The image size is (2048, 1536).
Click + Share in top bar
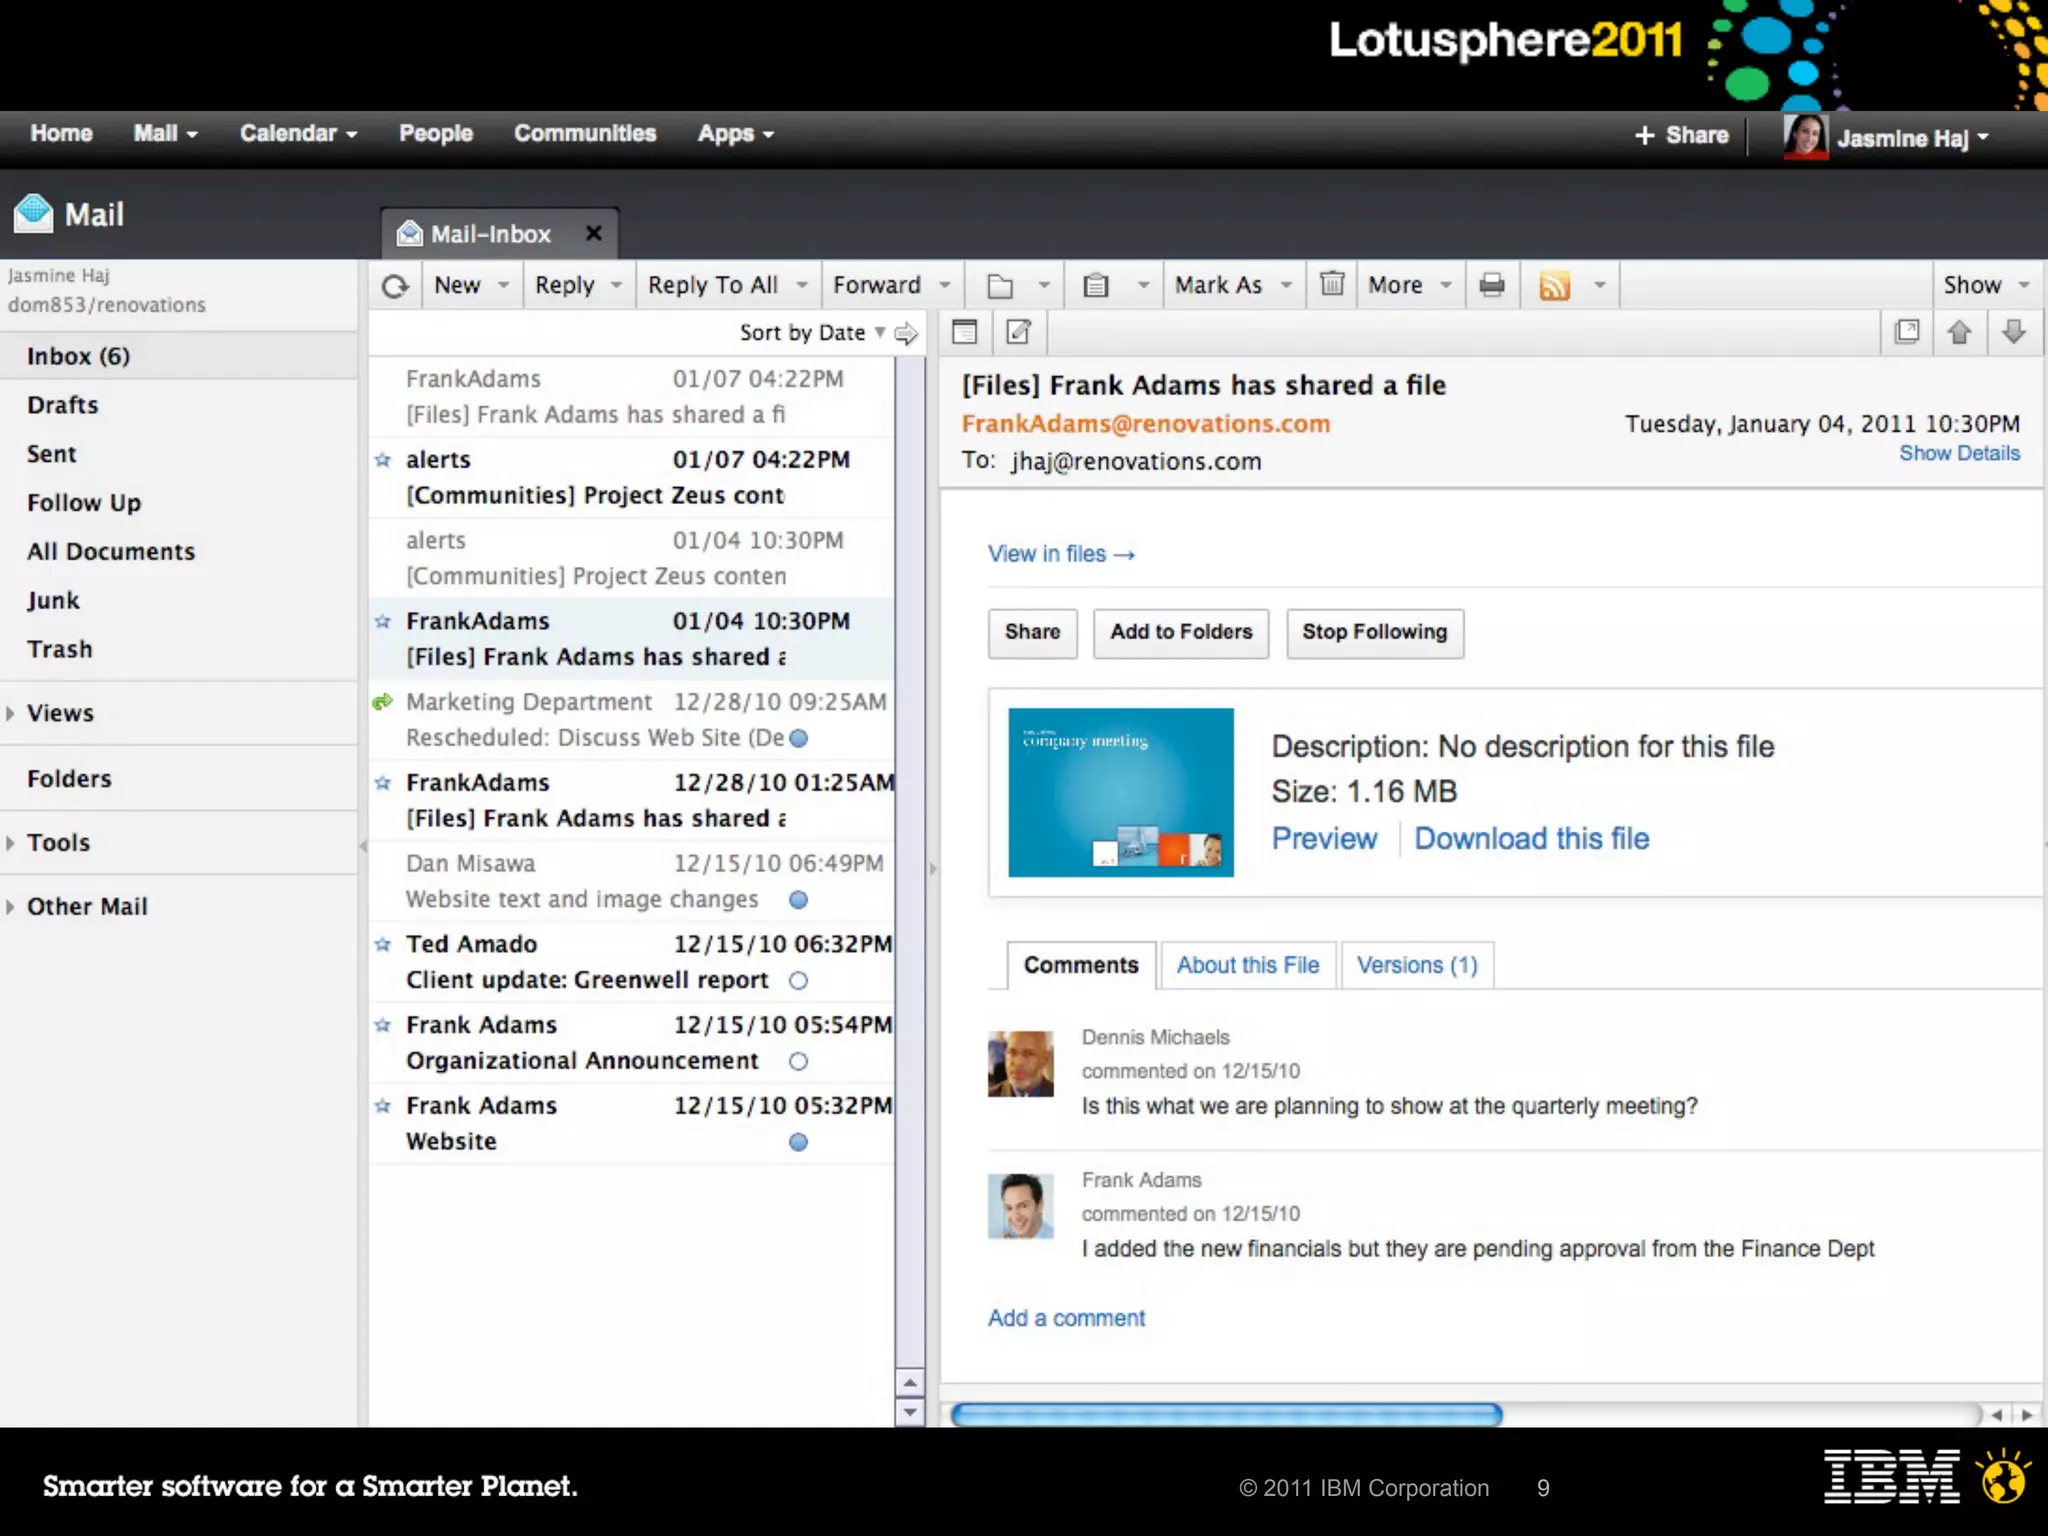(x=1681, y=135)
